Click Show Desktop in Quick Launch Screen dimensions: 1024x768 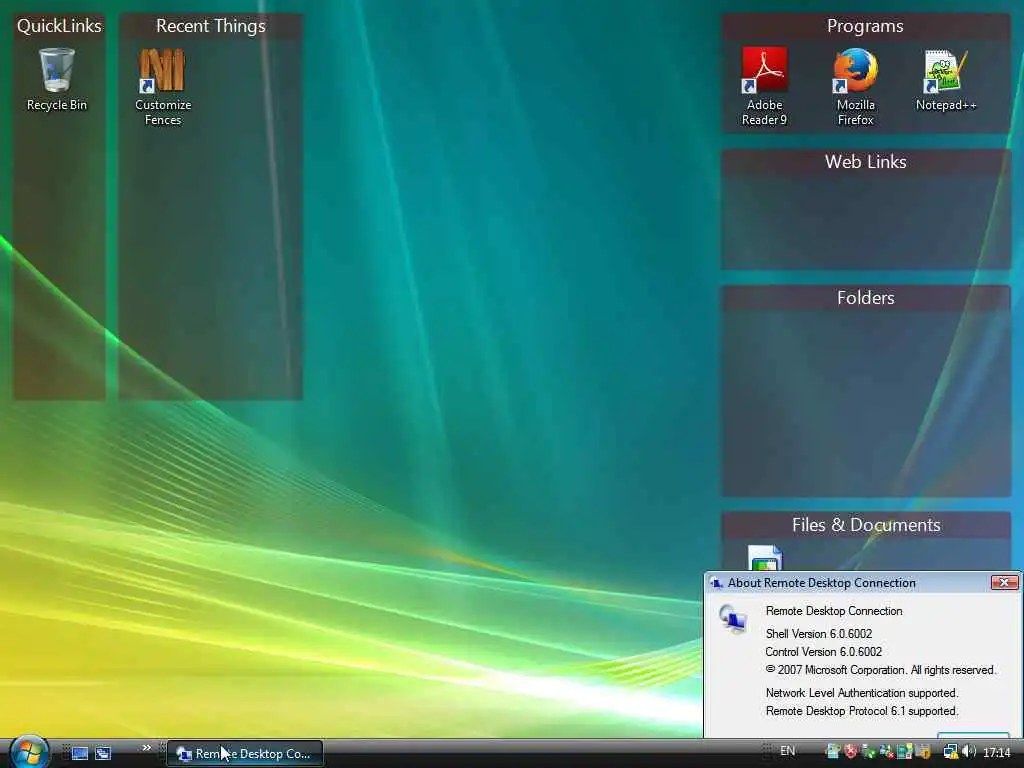point(80,753)
